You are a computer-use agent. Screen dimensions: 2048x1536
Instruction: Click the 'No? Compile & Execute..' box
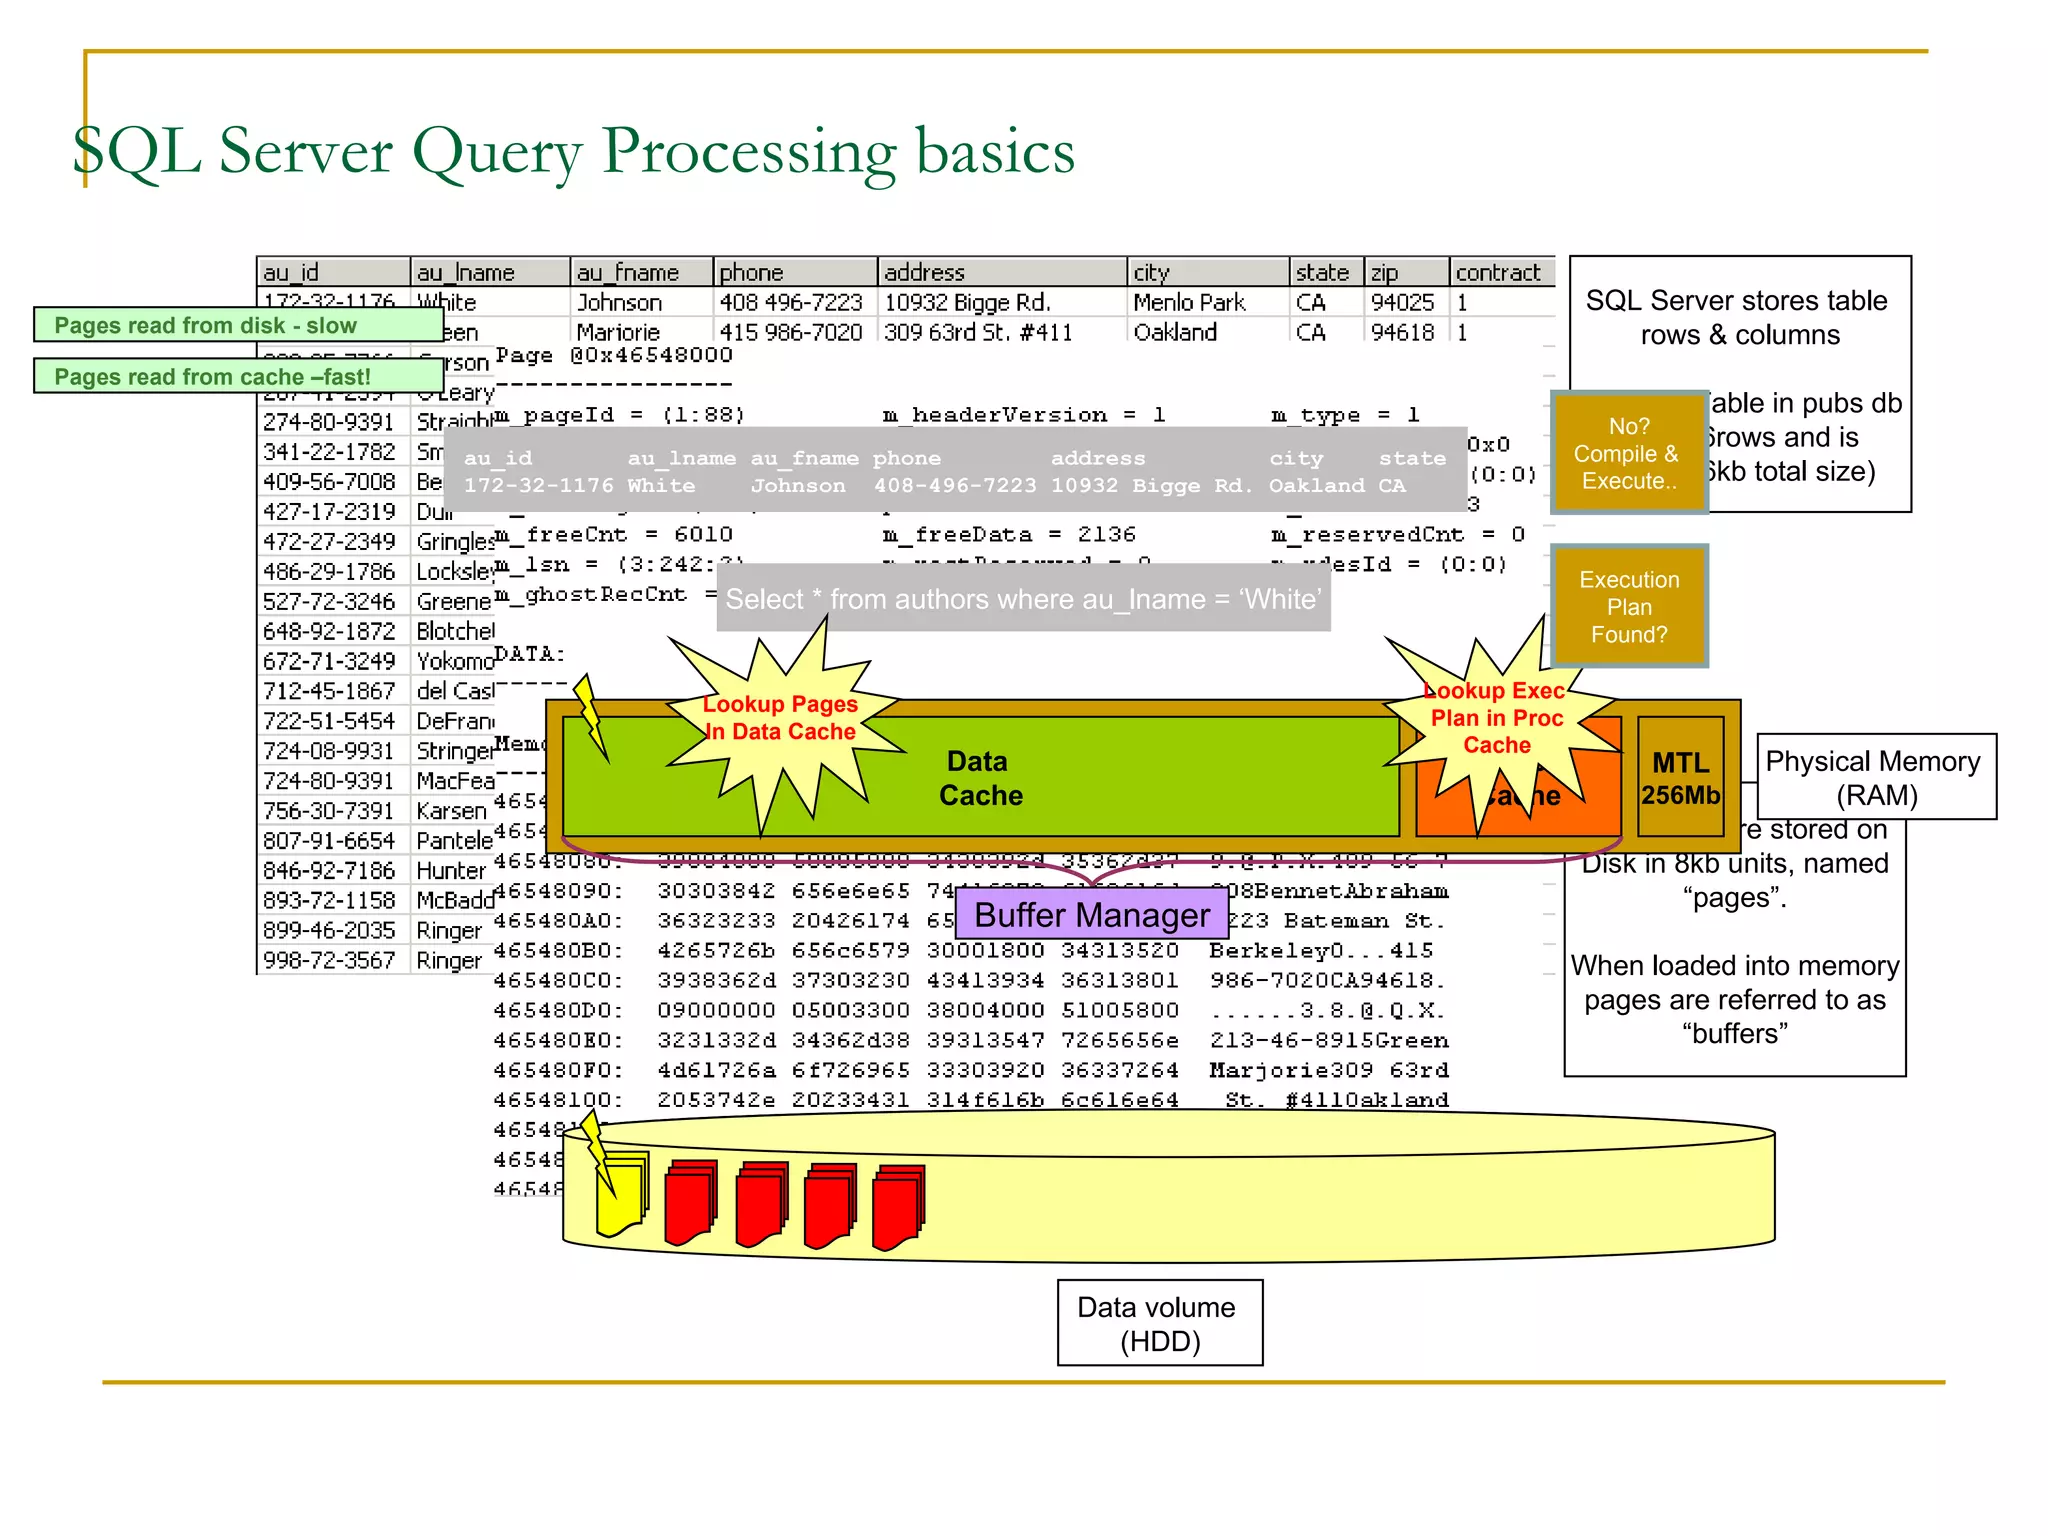[x=1628, y=453]
